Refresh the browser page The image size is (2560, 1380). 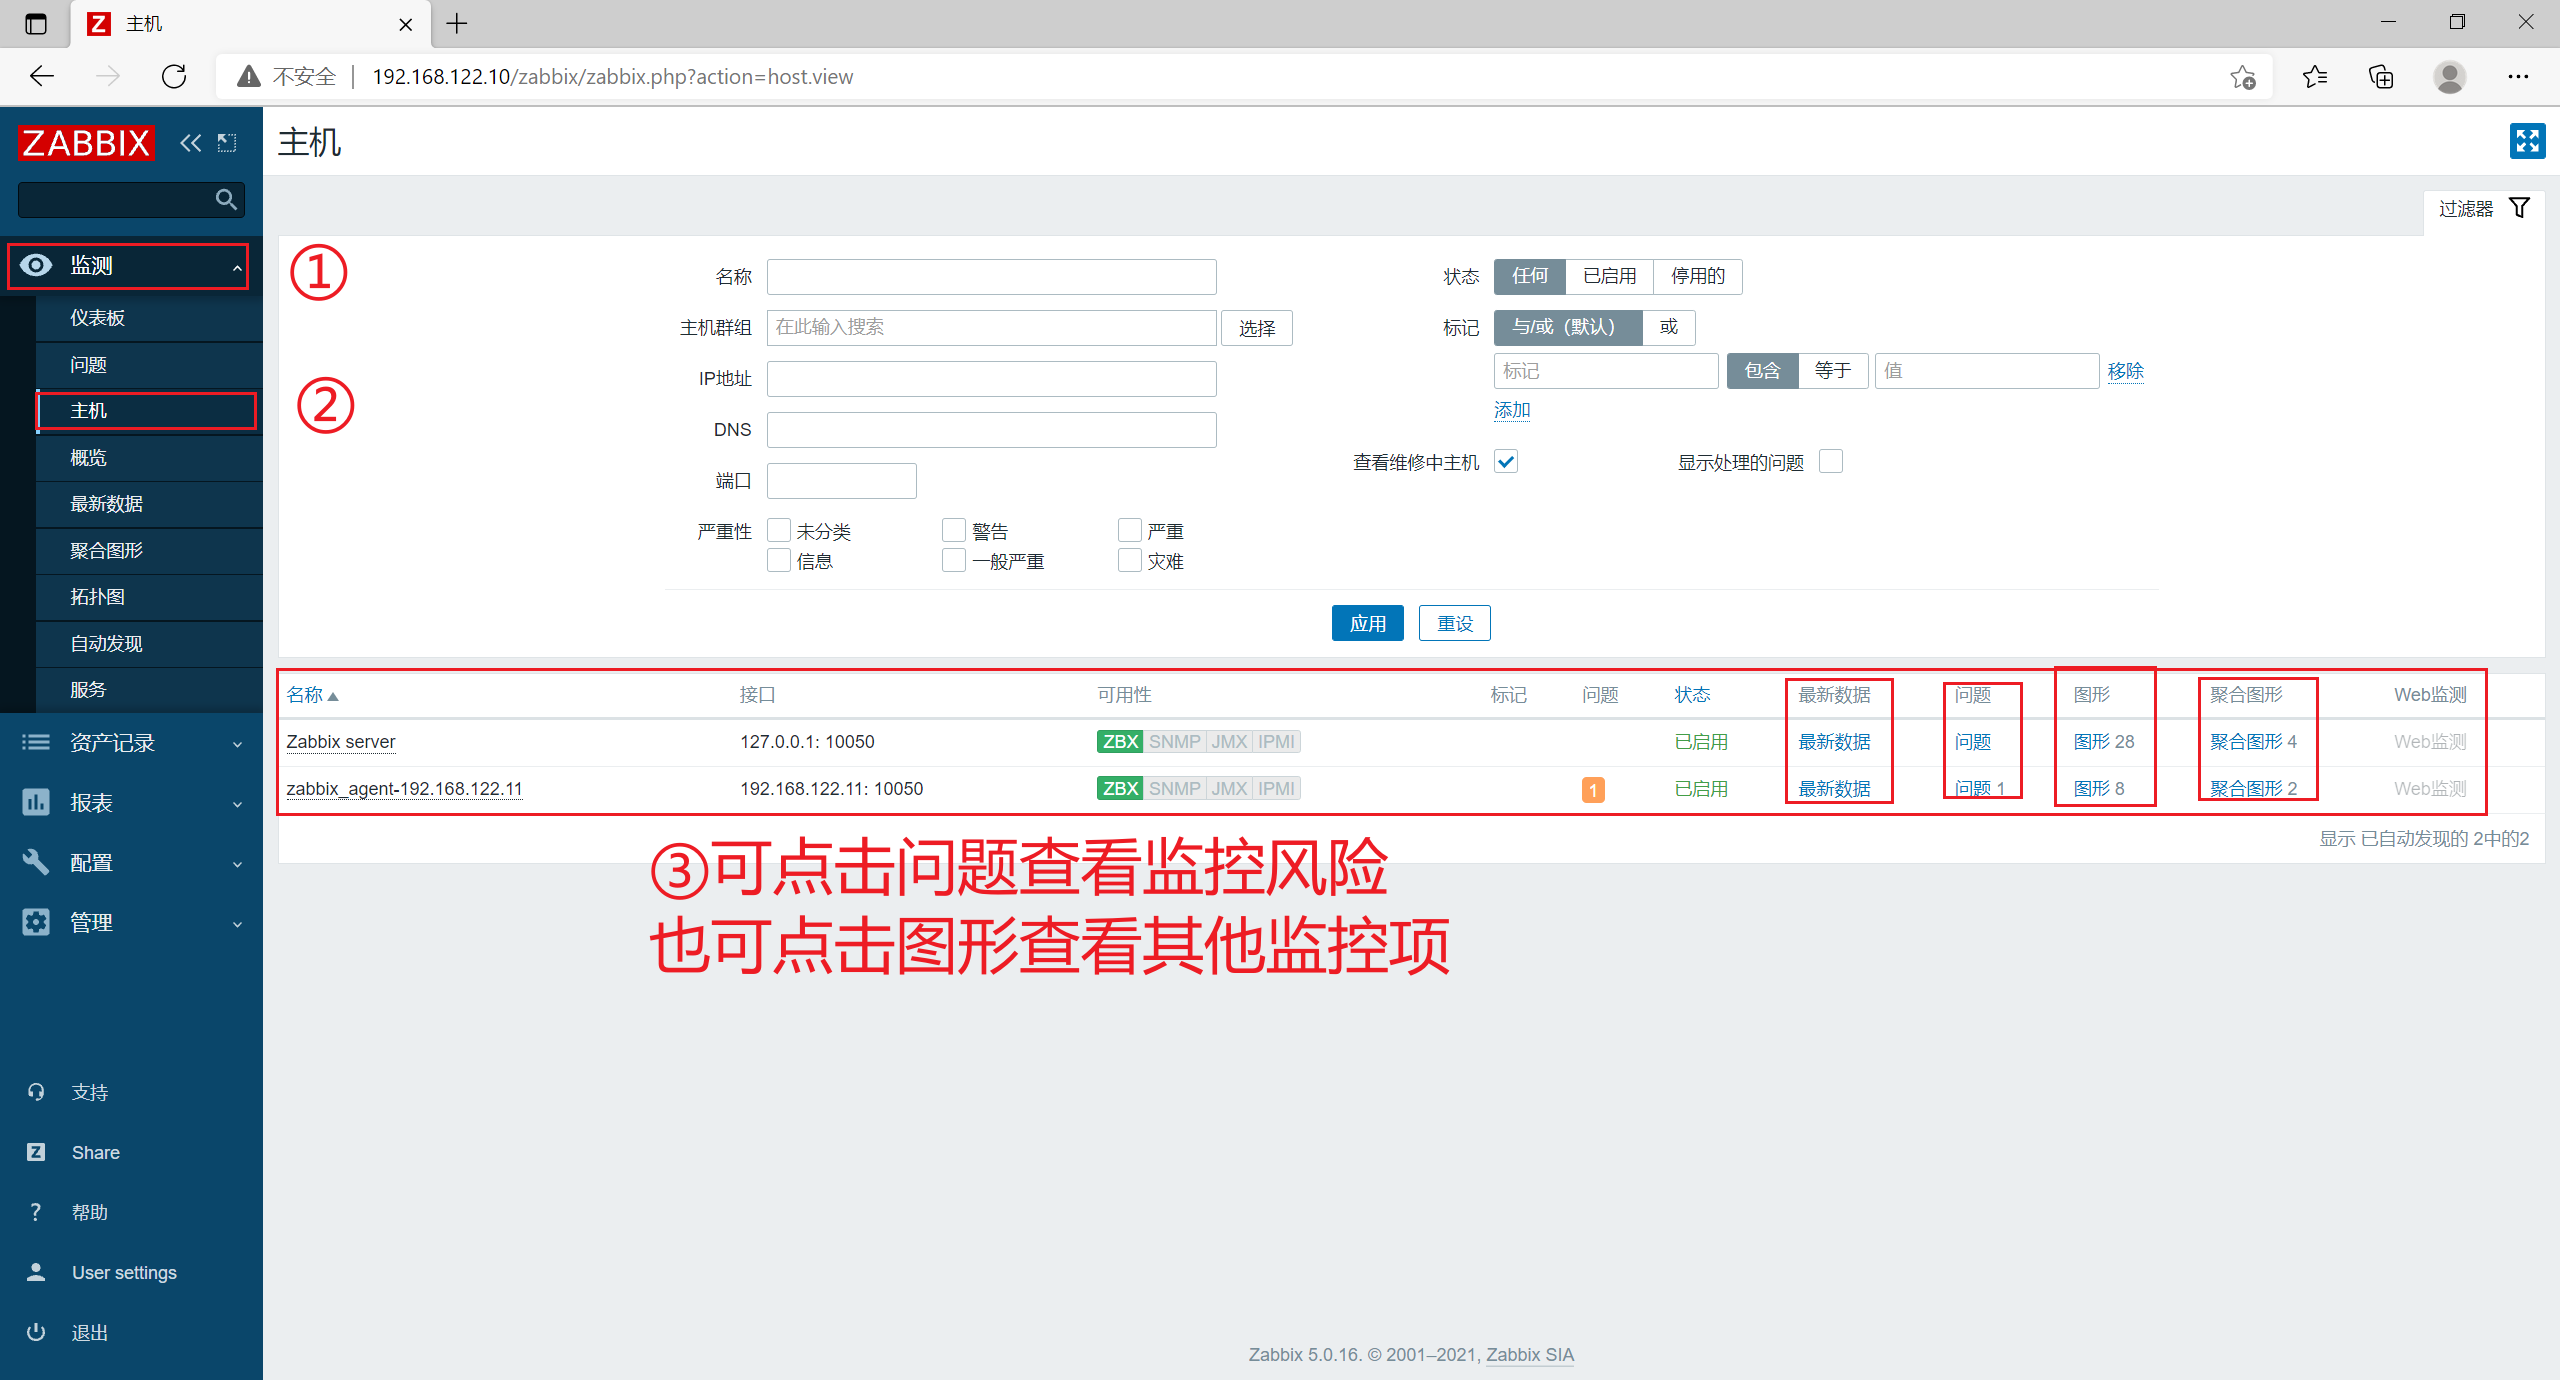click(174, 77)
